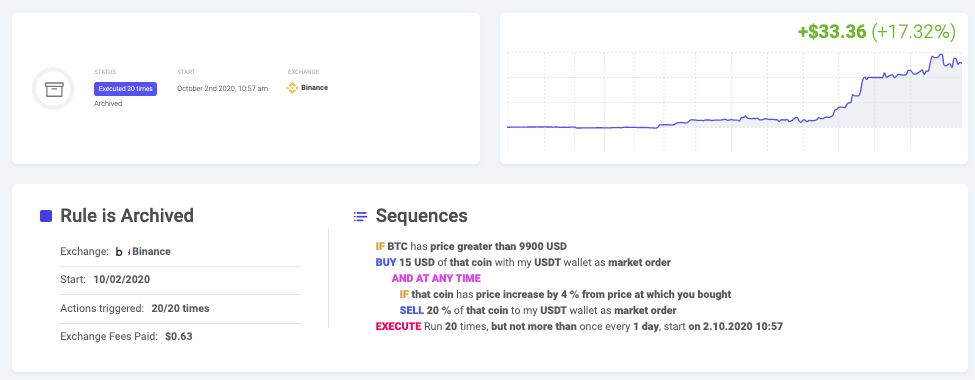The image size is (975, 380).
Task: Click the Exchange Fees Paid $0.63 value
Action: click(x=179, y=337)
